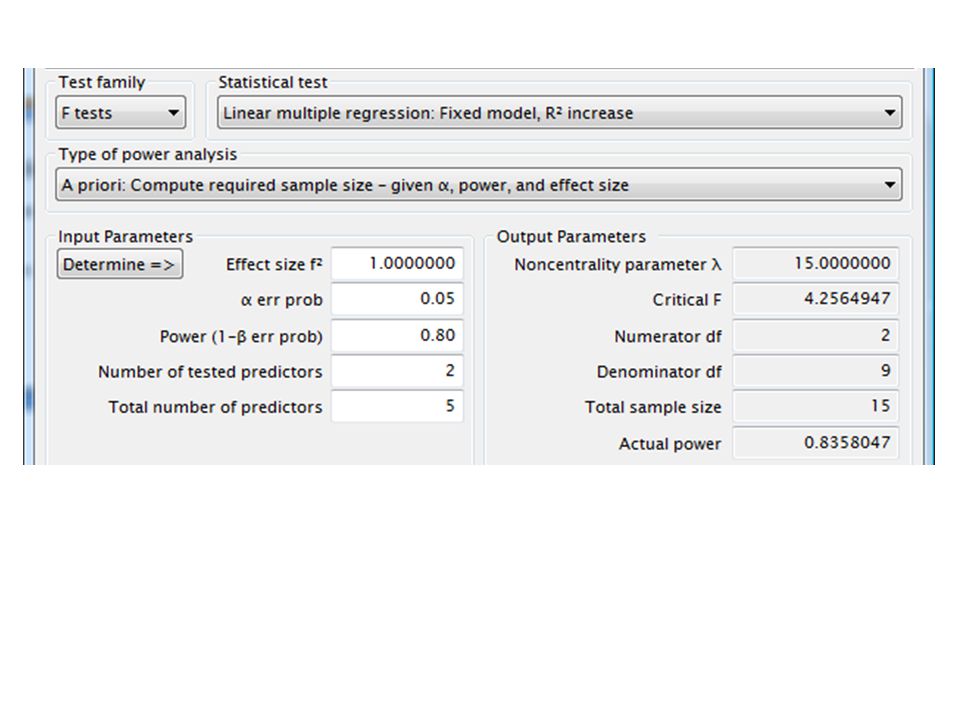Screen dimensions: 960x720
Task: Click the Power (1-β err prob) field
Action: [x=397, y=336]
